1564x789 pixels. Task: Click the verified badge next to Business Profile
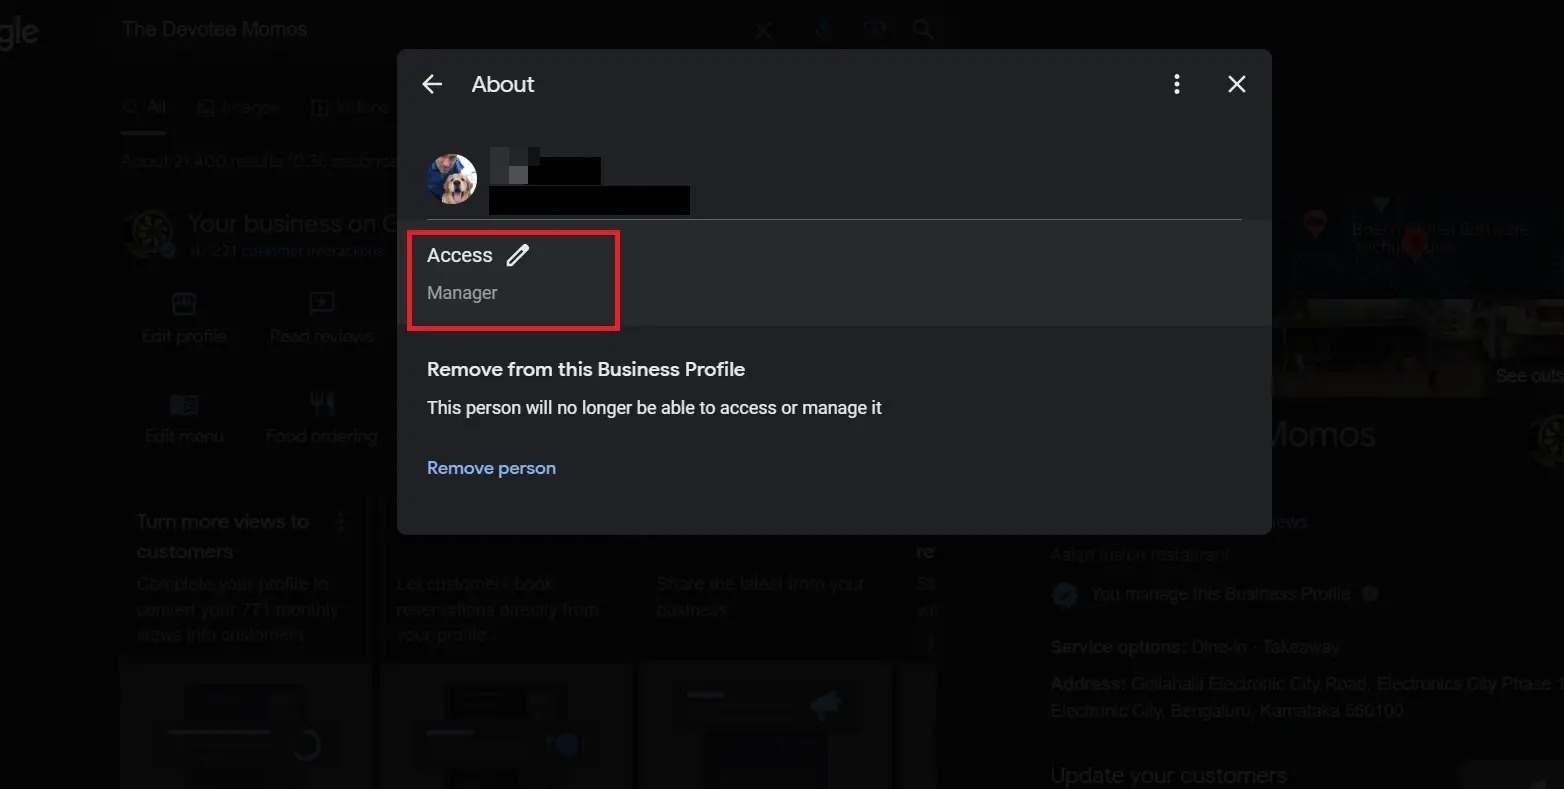click(x=1064, y=594)
